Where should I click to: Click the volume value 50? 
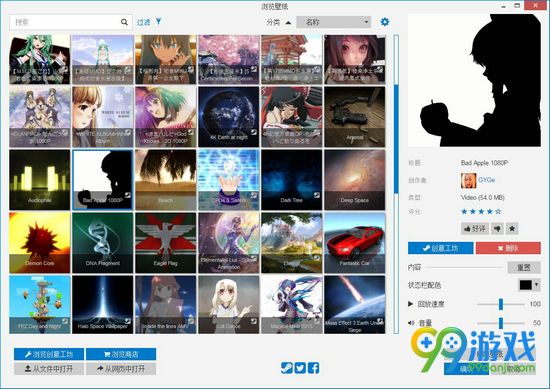[x=537, y=323]
